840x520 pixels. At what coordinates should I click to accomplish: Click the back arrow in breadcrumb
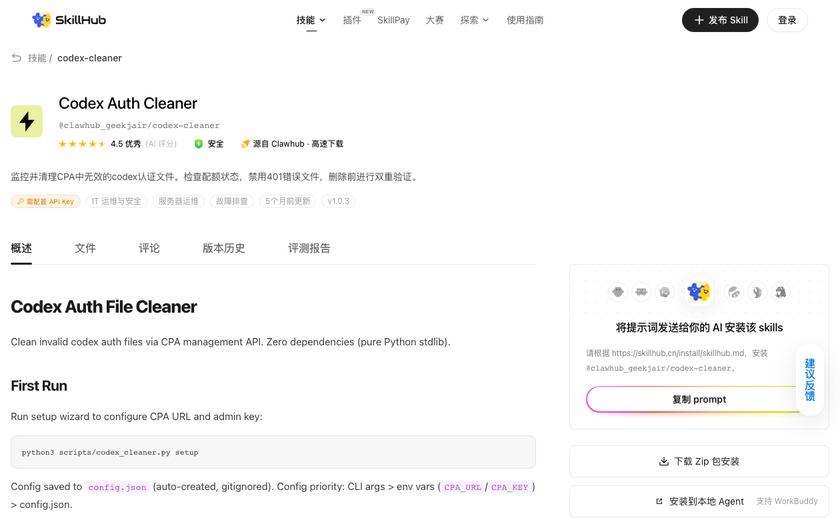tap(17, 58)
